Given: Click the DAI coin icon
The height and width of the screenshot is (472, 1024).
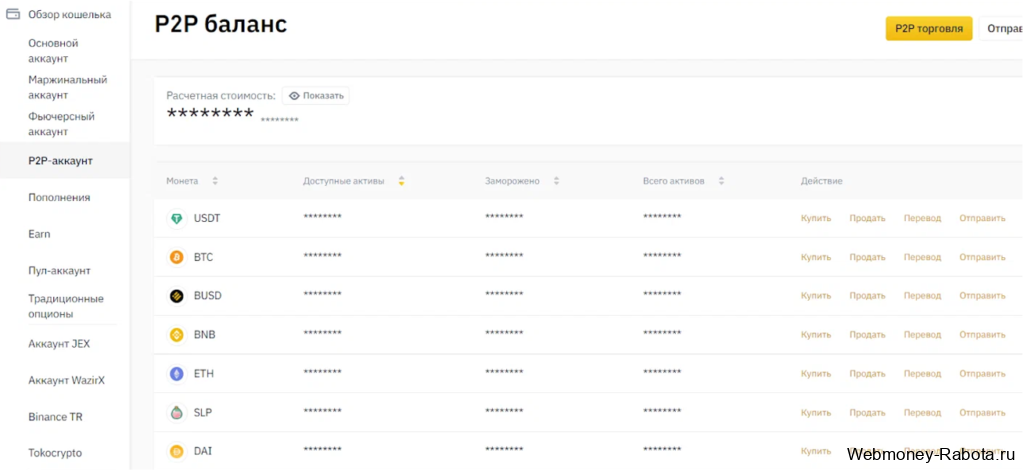Looking at the screenshot, I should [x=176, y=451].
